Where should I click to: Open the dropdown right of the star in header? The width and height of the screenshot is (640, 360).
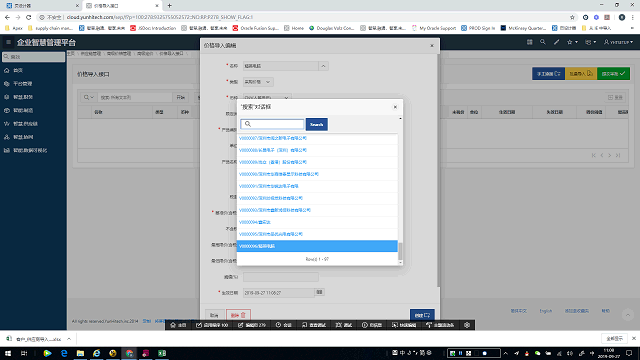590,42
